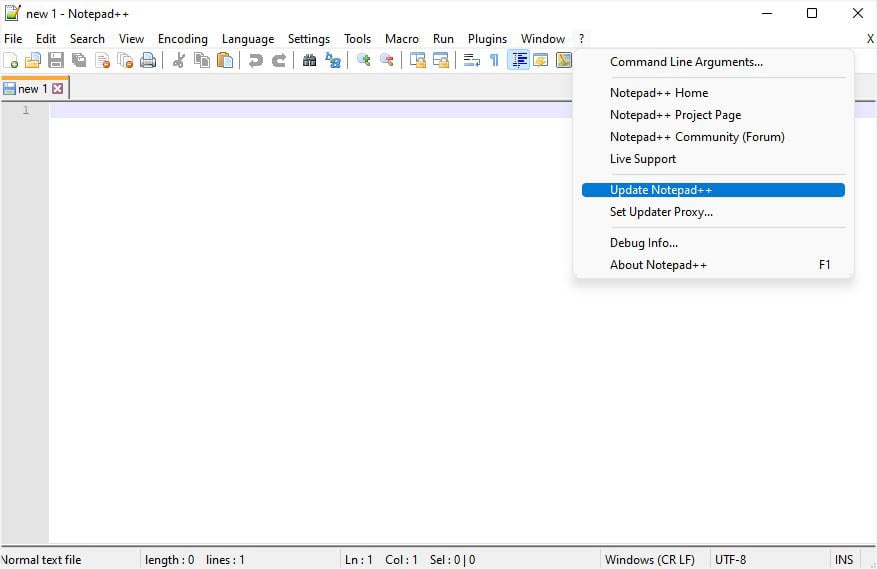This screenshot has width=877, height=569.
Task: Open the File menu
Action: (x=13, y=39)
